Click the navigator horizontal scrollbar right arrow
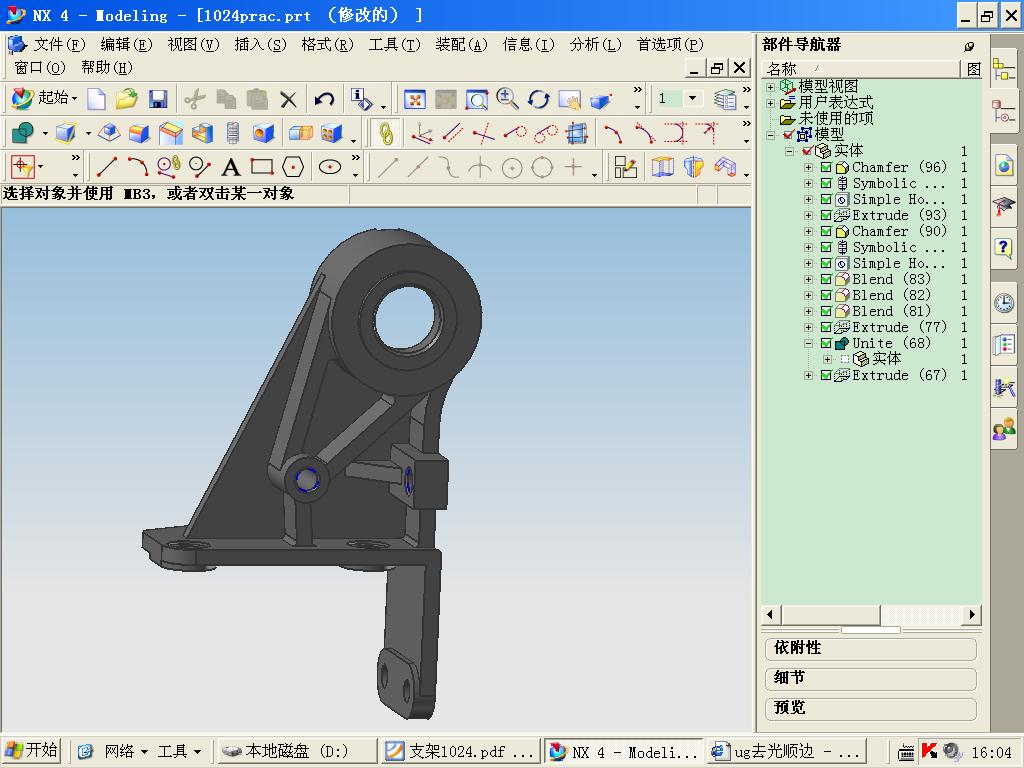This screenshot has height=768, width=1024. point(972,615)
